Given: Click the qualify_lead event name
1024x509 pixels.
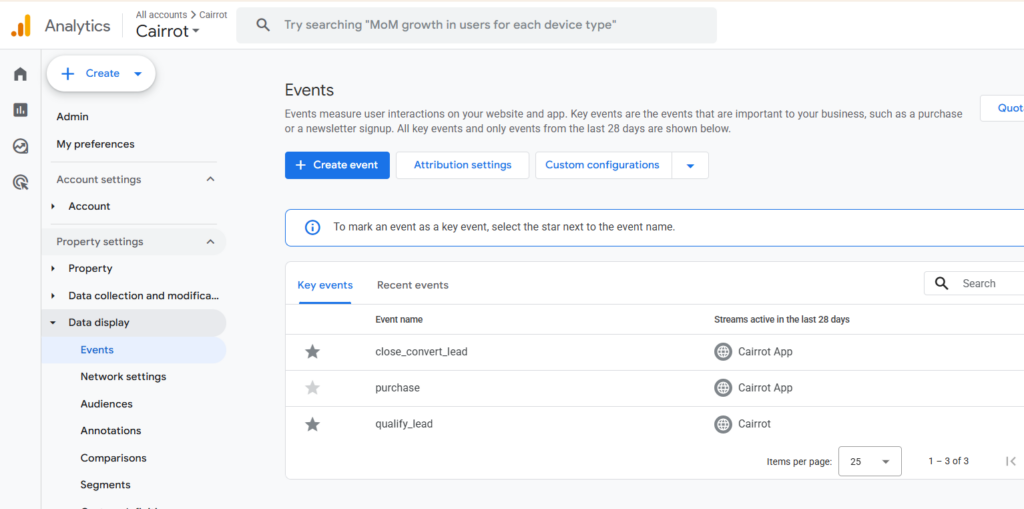Looking at the screenshot, I should click(x=404, y=424).
